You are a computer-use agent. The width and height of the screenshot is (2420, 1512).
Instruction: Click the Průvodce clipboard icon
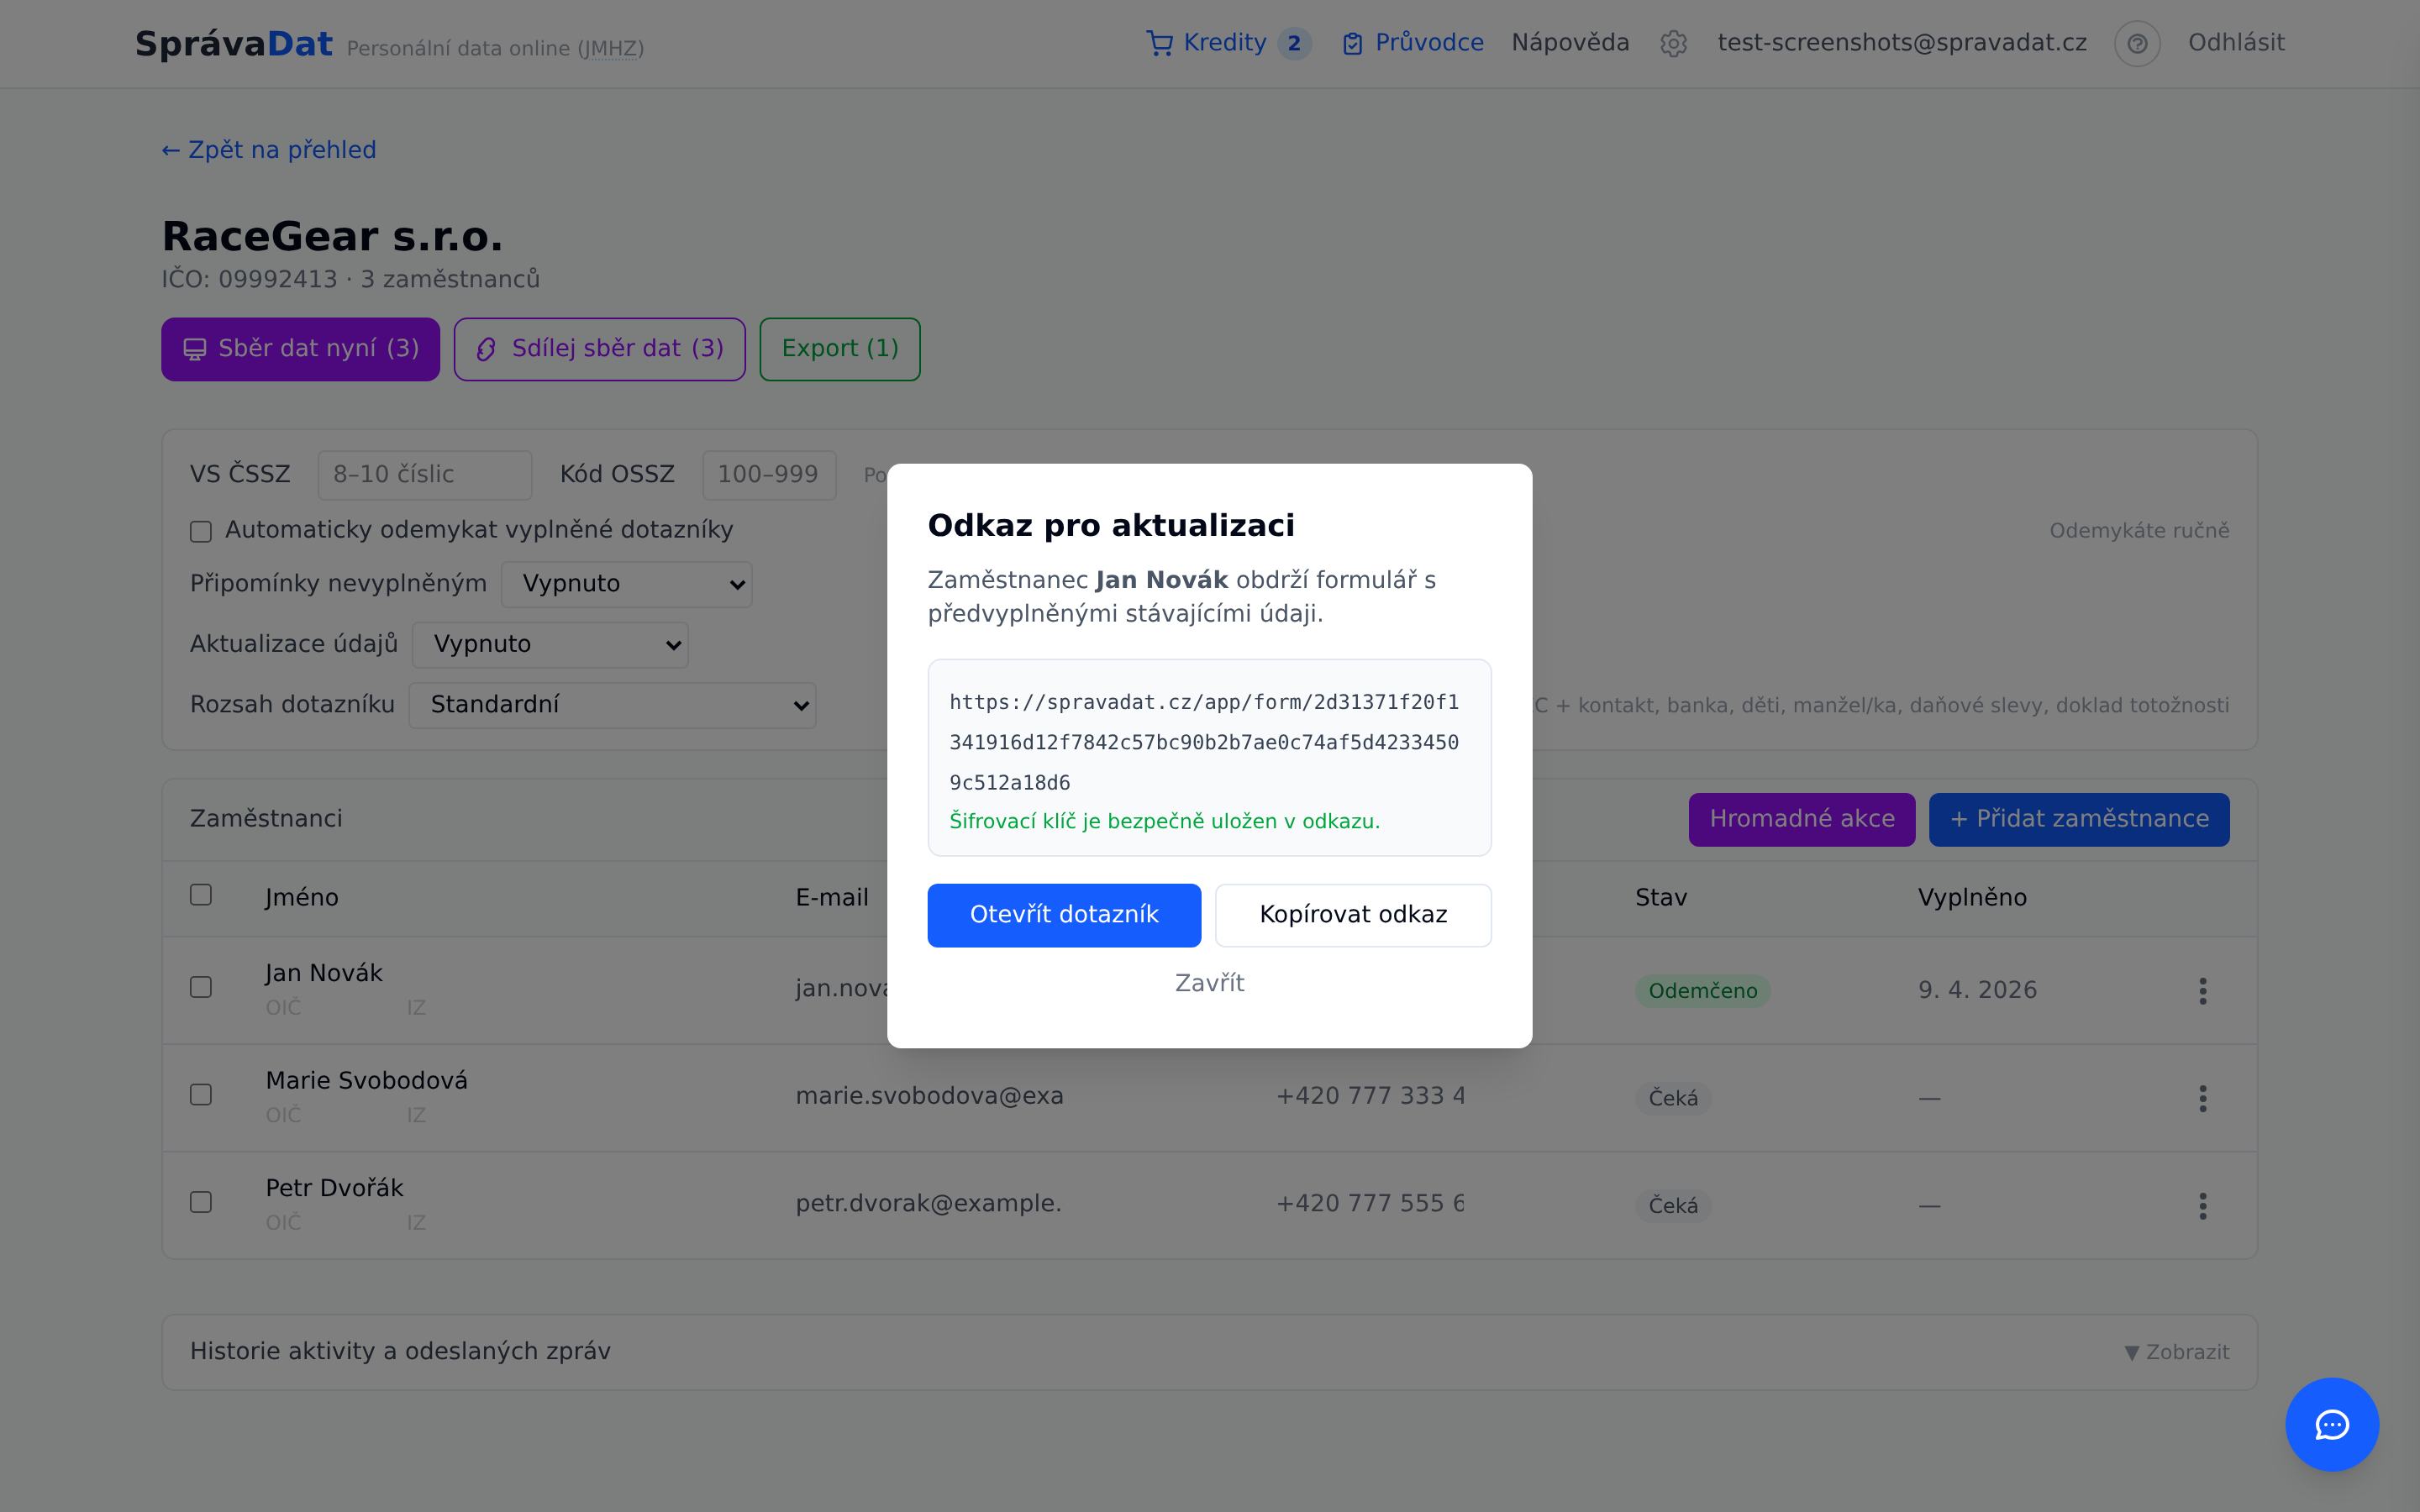[1352, 43]
